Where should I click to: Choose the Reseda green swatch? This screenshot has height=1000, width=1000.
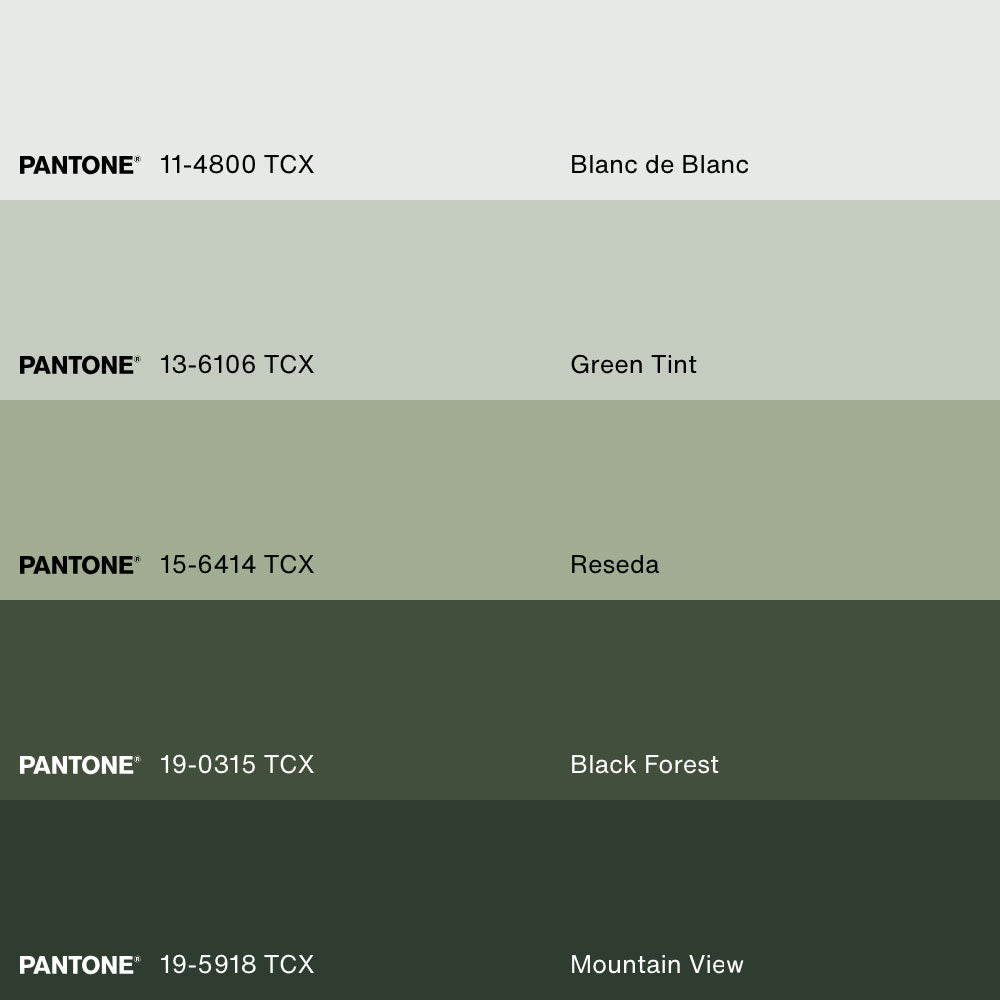(500, 480)
